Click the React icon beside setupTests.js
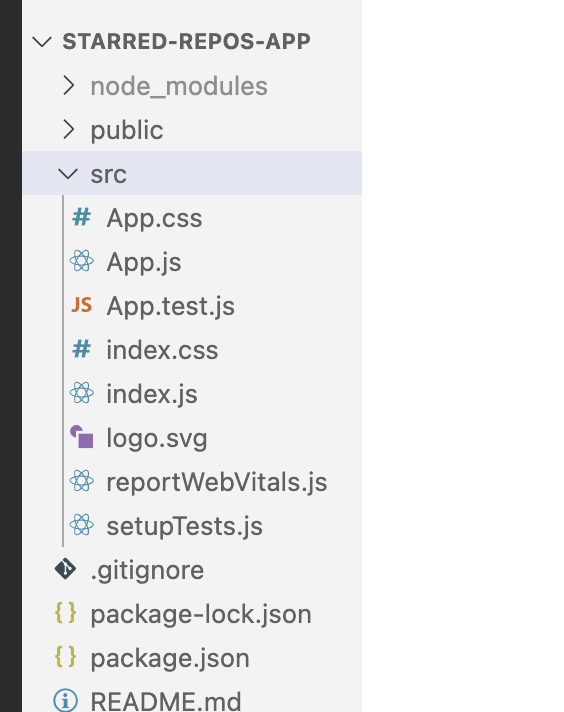This screenshot has height=712, width=564. pyautogui.click(x=82, y=525)
